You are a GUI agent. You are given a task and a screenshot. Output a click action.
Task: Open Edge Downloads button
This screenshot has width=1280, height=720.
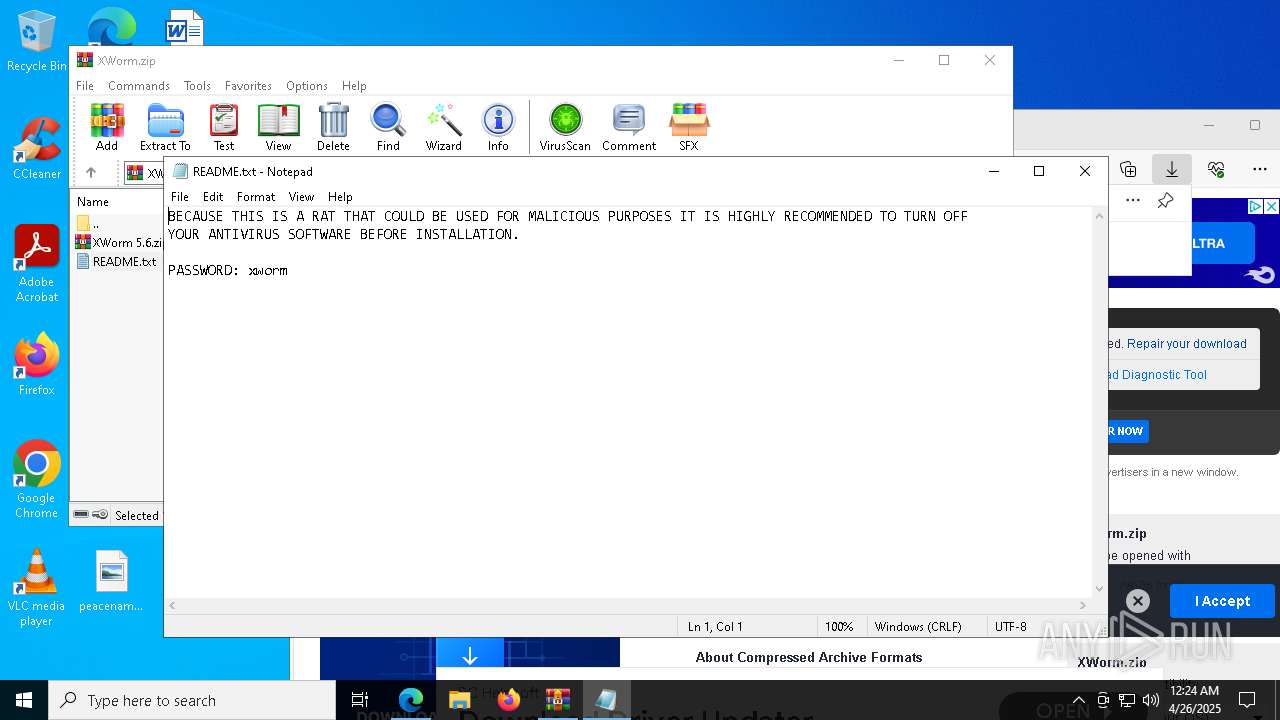point(1172,169)
